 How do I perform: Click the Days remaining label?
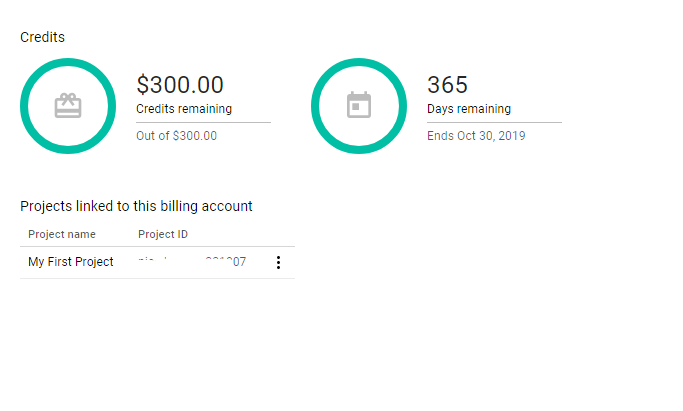point(468,109)
